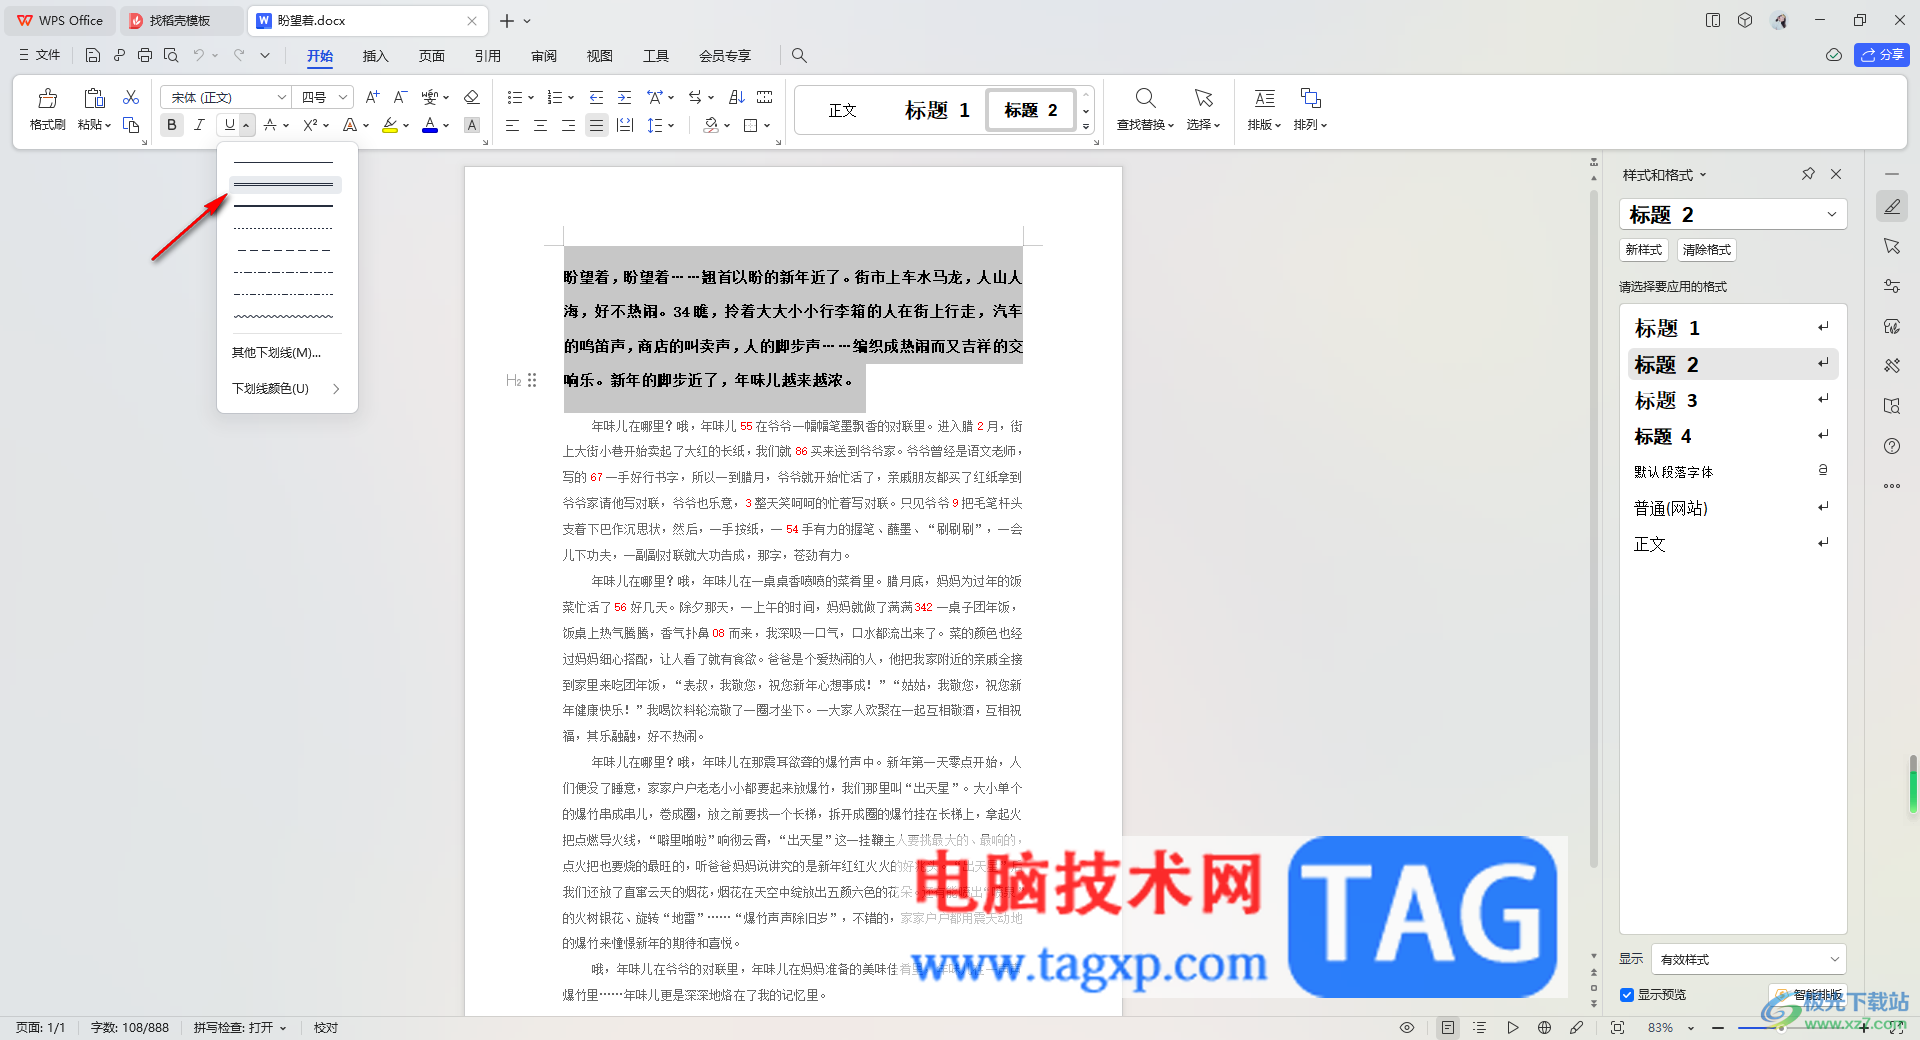Image resolution: width=1920 pixels, height=1040 pixels.
Task: Pin the Styles and Formatting pane
Action: point(1808,174)
